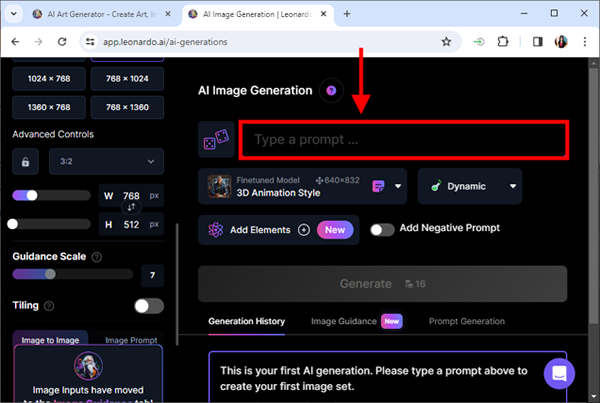Viewport: 600px width, 403px height.
Task: Close the AI Art Generator tab
Action: (x=168, y=14)
